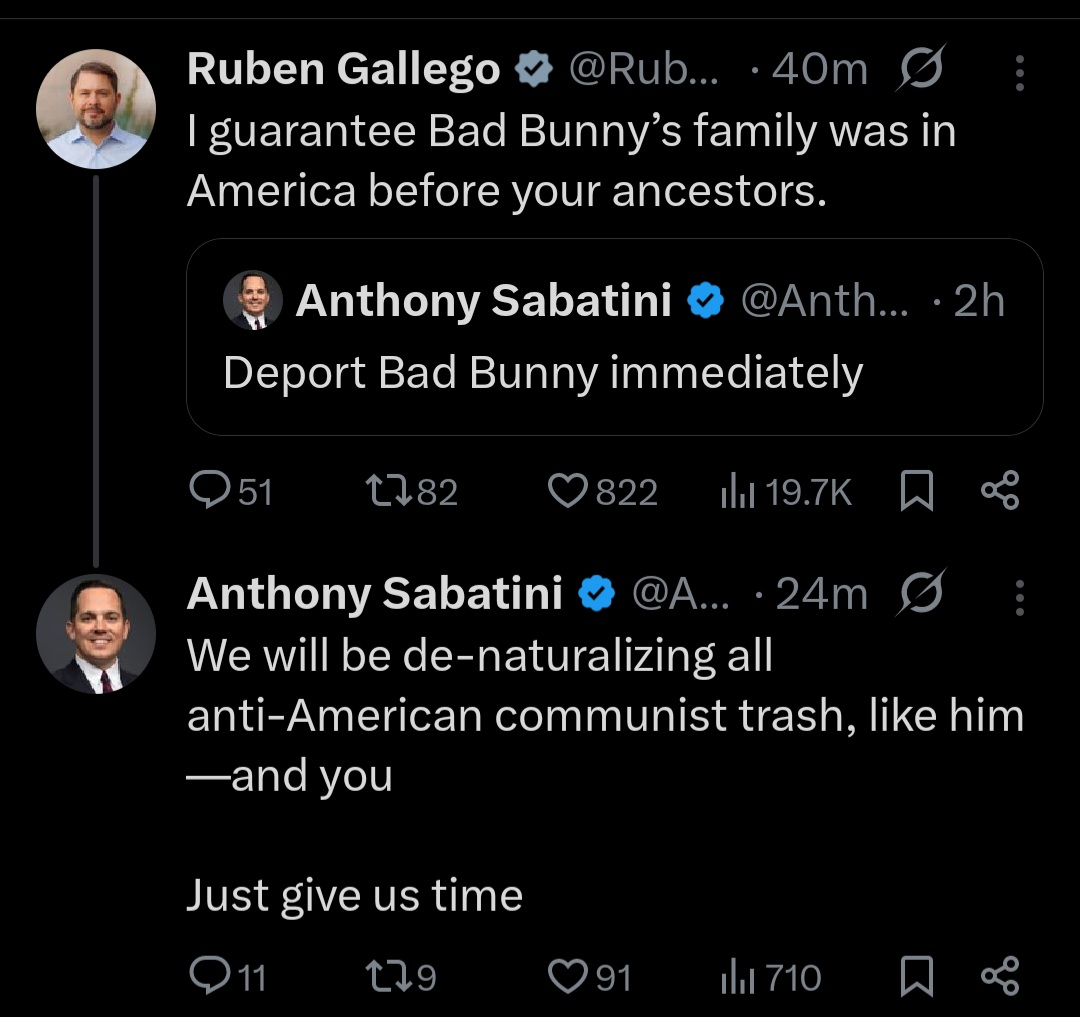Viewport: 1080px width, 1017px height.
Task: Share Ruben Gallego's tweet
Action: 999,491
